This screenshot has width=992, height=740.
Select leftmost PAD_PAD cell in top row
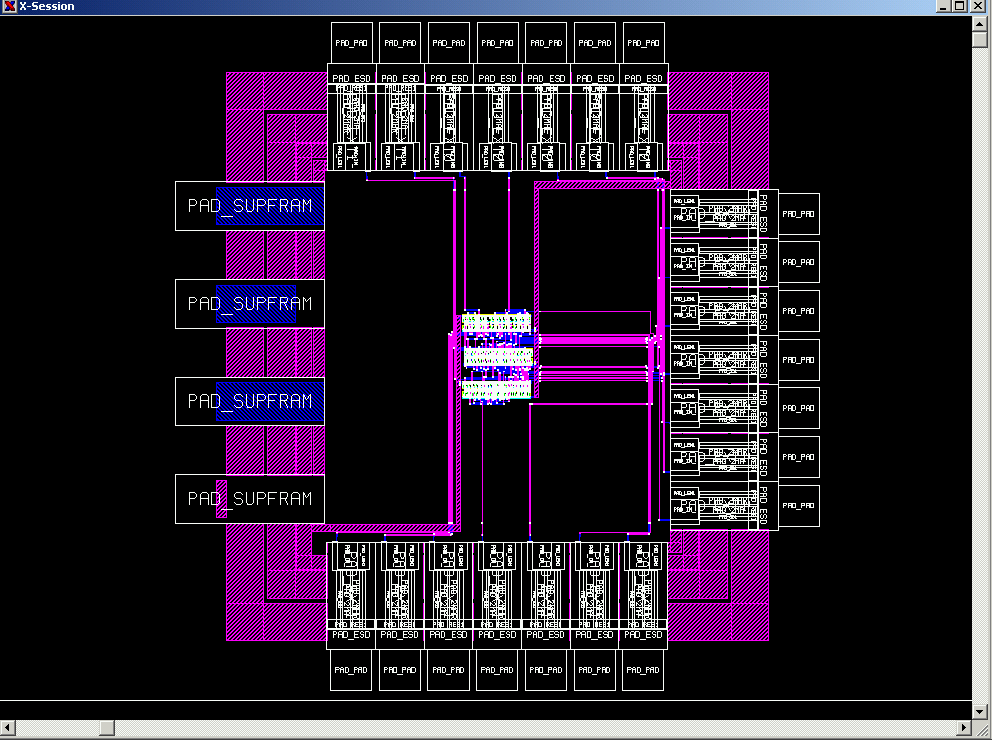[x=352, y=43]
